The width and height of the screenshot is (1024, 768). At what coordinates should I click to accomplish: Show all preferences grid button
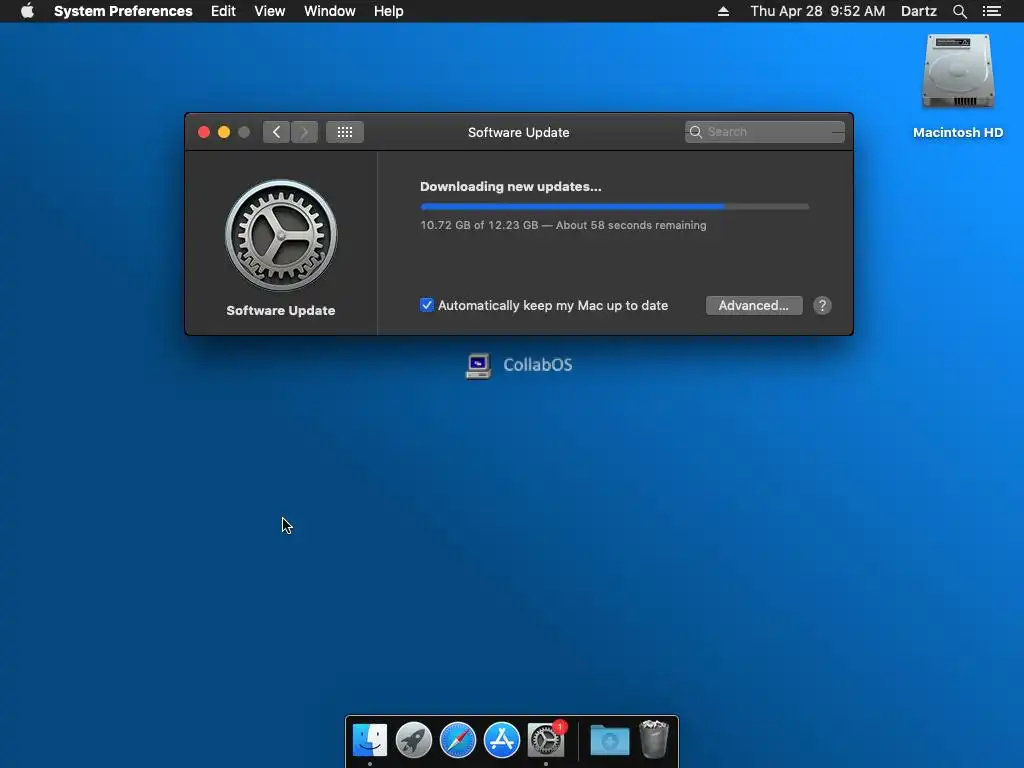pos(345,132)
